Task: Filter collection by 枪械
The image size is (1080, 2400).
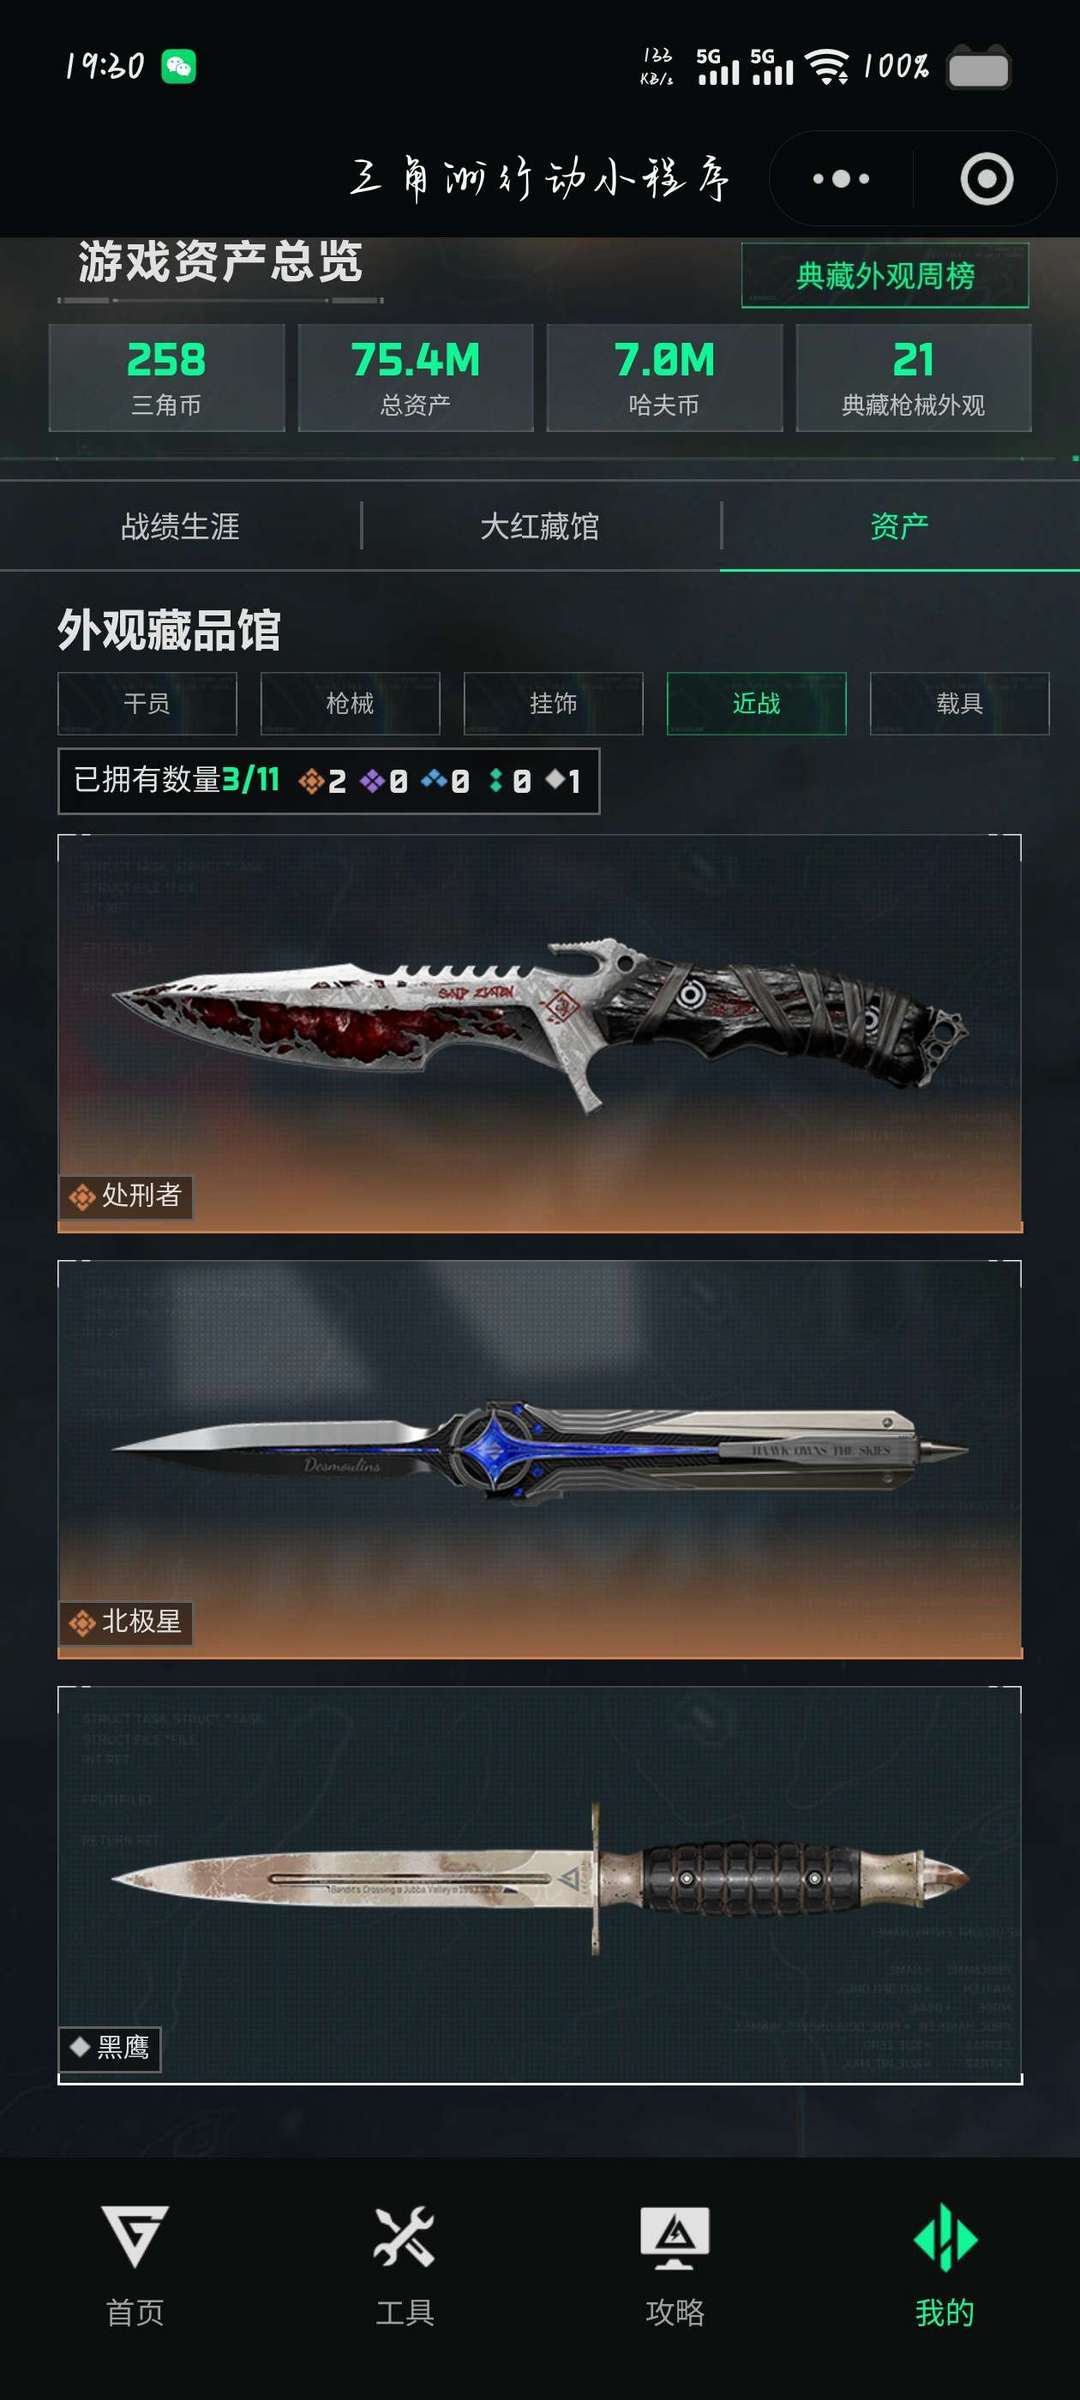Action: [350, 704]
